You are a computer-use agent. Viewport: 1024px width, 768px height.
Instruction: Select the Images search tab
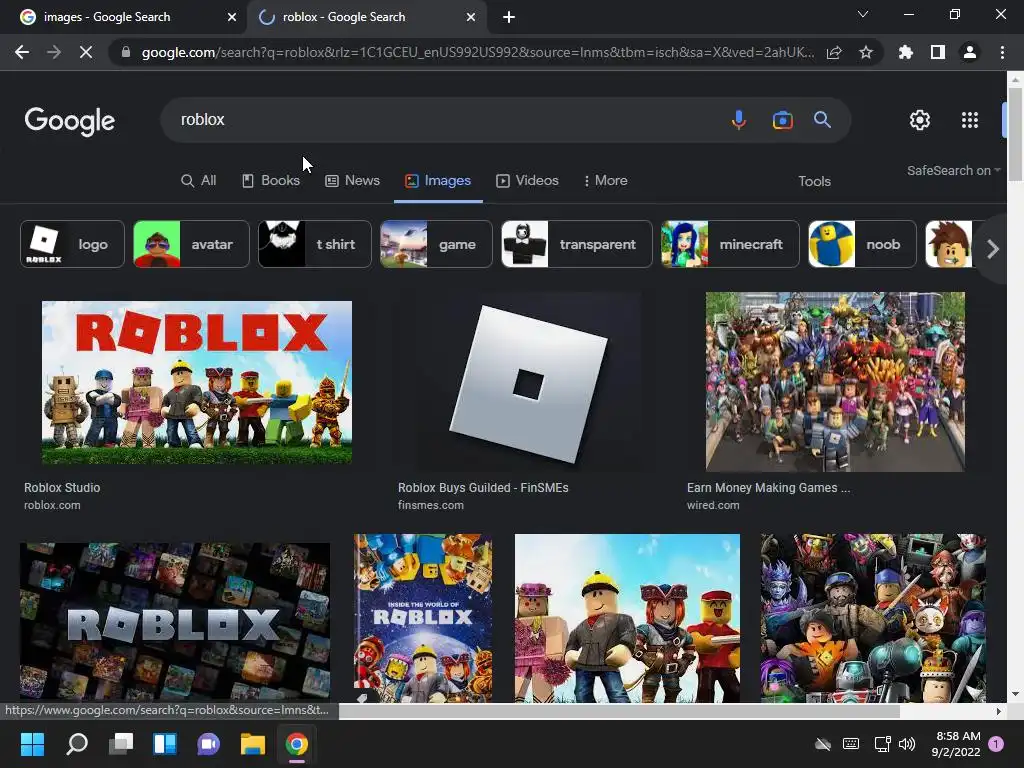(438, 181)
